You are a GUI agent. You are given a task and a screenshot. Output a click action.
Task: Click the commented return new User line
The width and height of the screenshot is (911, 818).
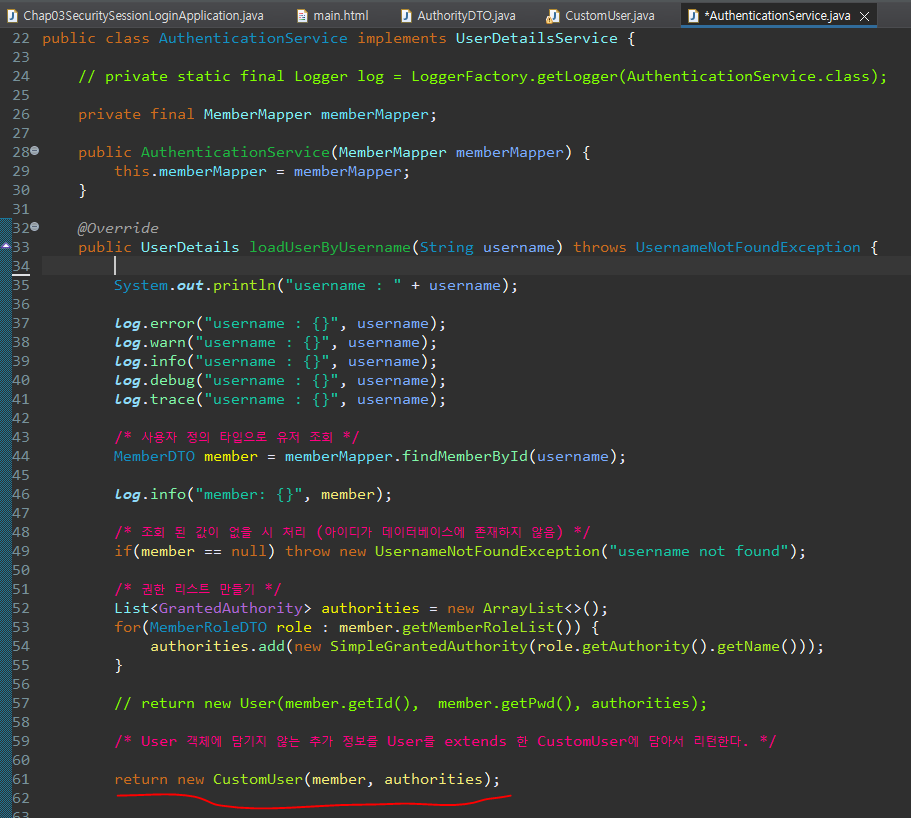pos(411,704)
